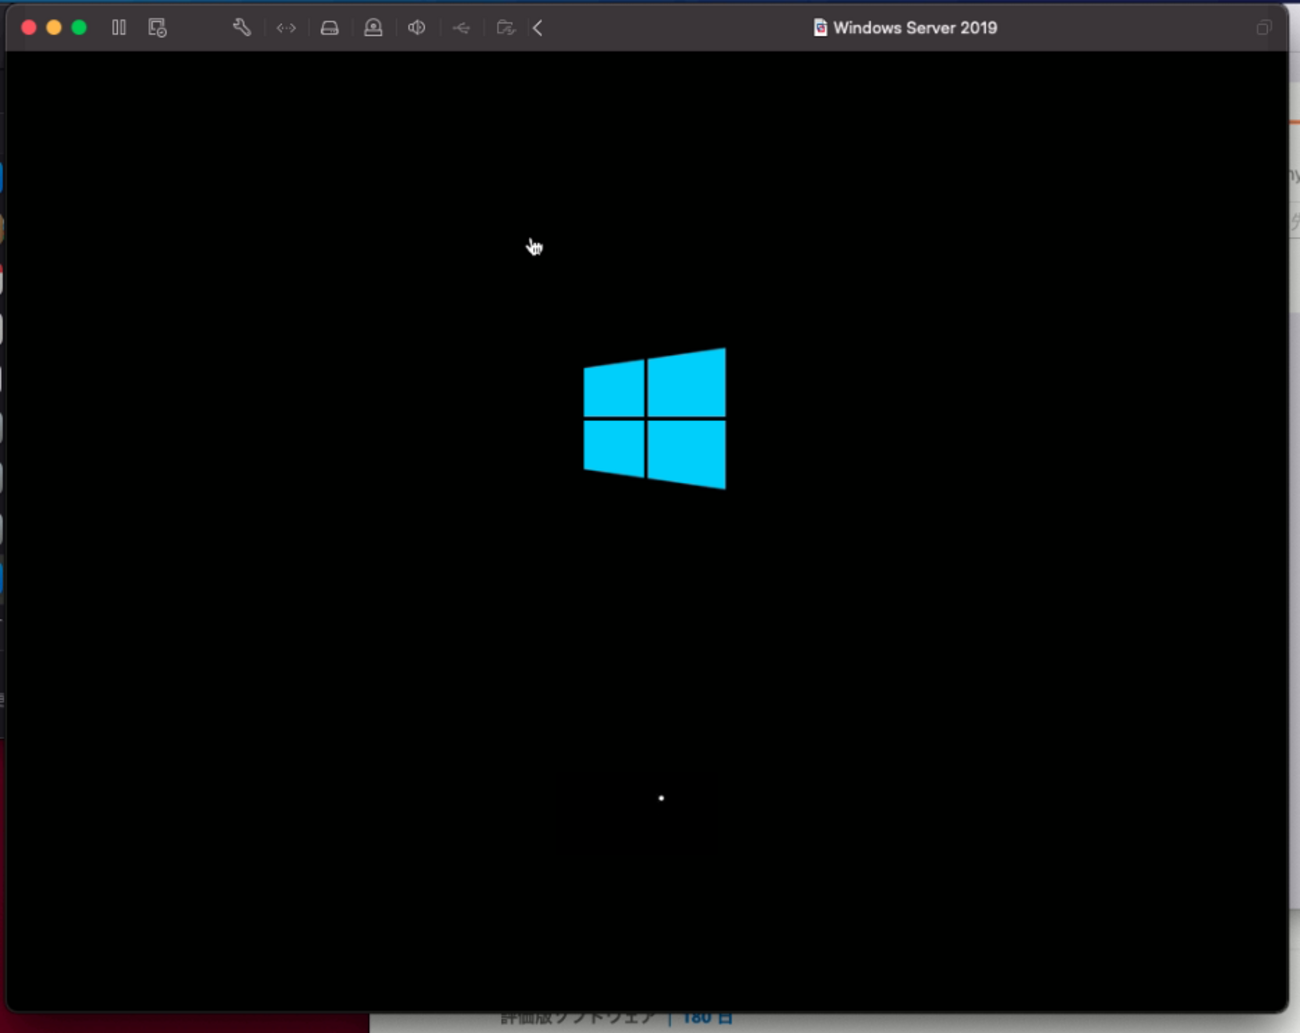Click the VM document icon in title
1300x1033 pixels.
pyautogui.click(x=820, y=28)
